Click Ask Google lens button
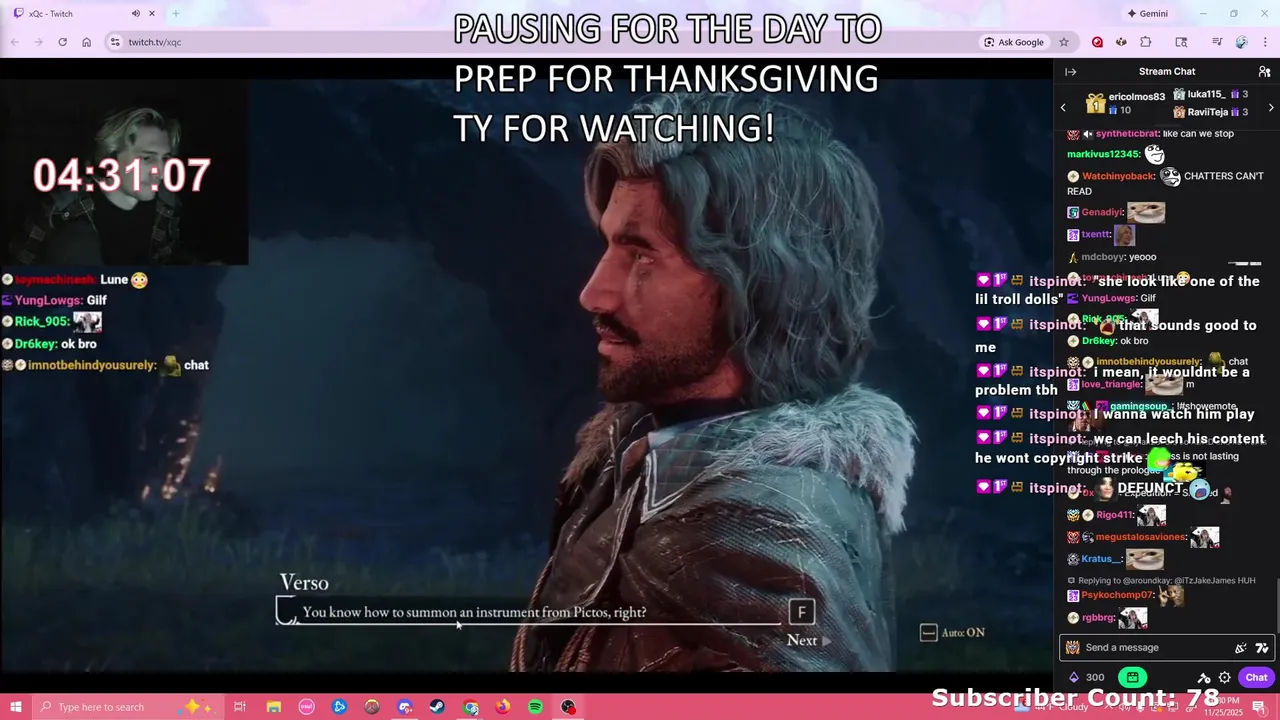The height and width of the screenshot is (720, 1280). (x=1013, y=42)
